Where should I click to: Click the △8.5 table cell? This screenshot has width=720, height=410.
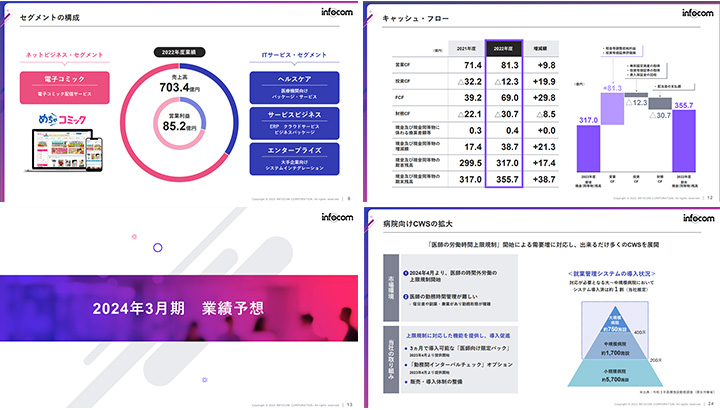[x=546, y=114]
